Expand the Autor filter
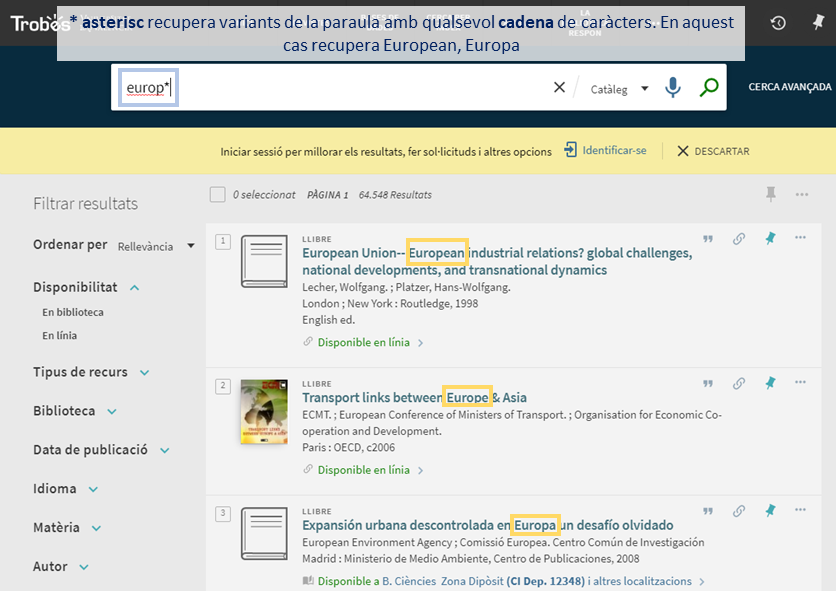Image resolution: width=836 pixels, height=591 pixels. [61, 566]
